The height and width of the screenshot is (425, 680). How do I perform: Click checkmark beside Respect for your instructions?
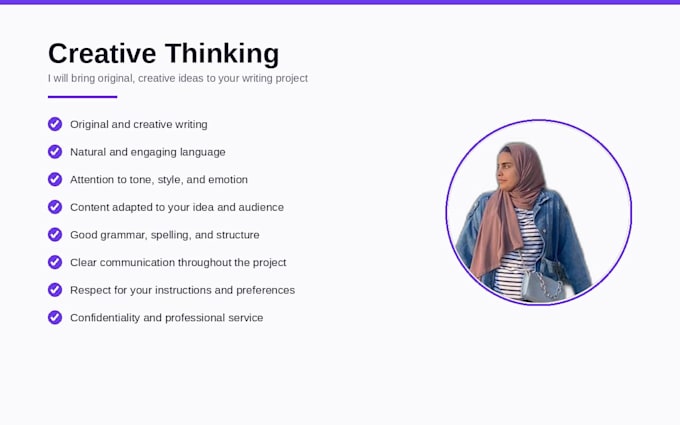pos(55,290)
